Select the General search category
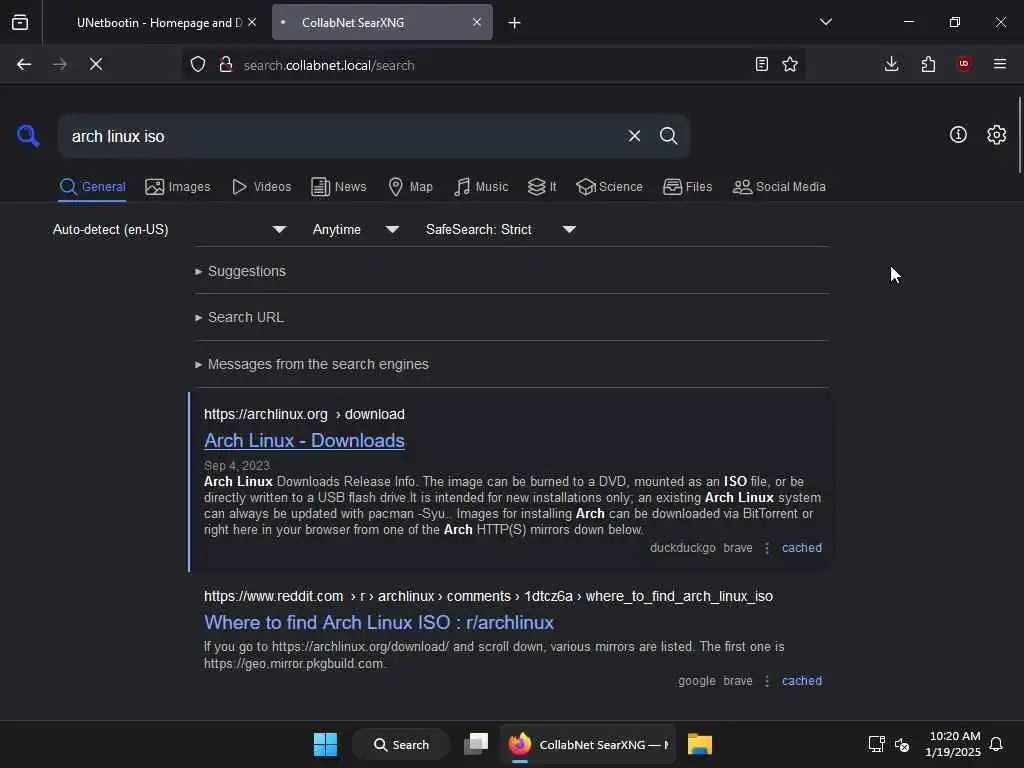The height and width of the screenshot is (768, 1024). tap(92, 187)
